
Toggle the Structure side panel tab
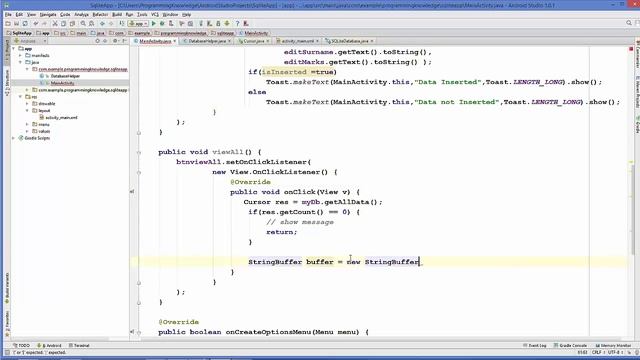tap(7, 83)
